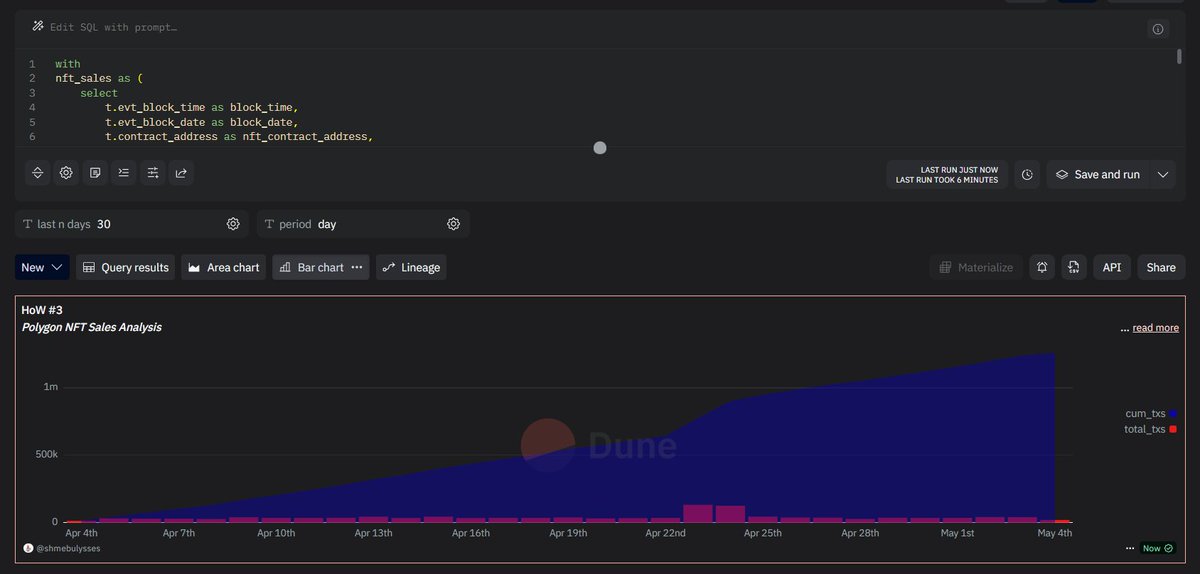Screen dimensions: 1200x574
Task: Click the 1m y-axis label
Action: coord(50,387)
